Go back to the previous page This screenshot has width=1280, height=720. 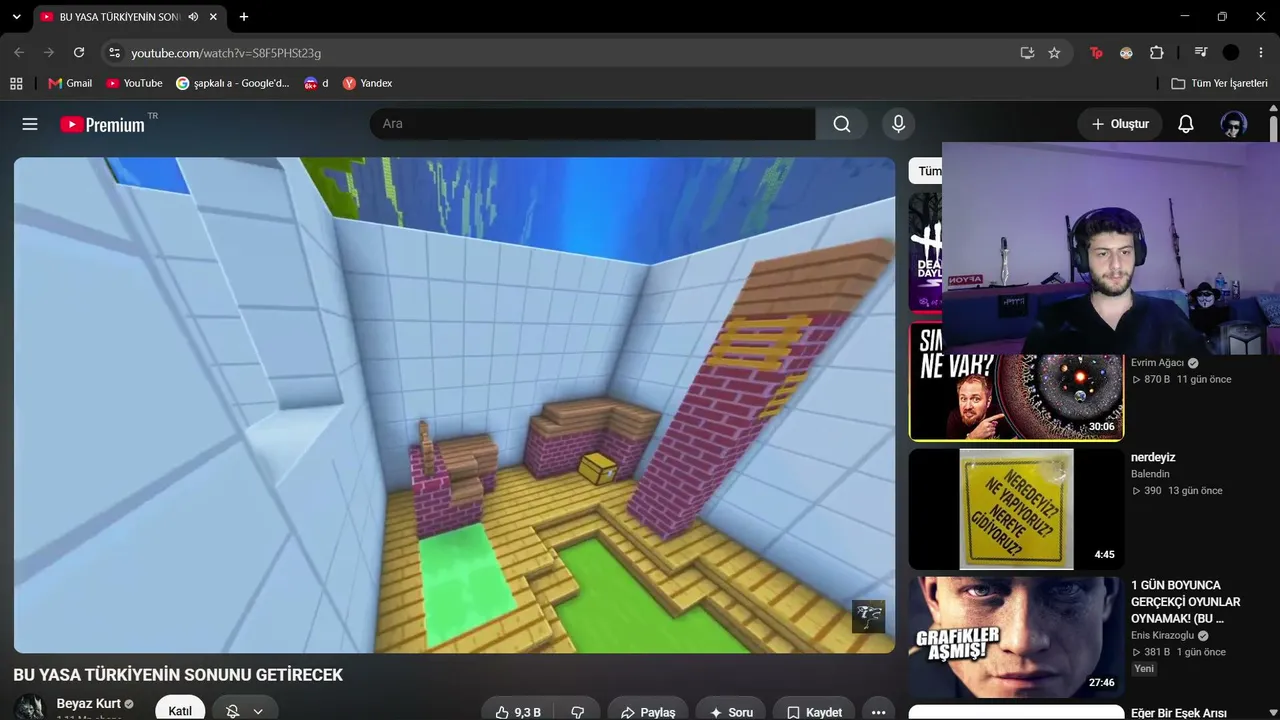19,52
